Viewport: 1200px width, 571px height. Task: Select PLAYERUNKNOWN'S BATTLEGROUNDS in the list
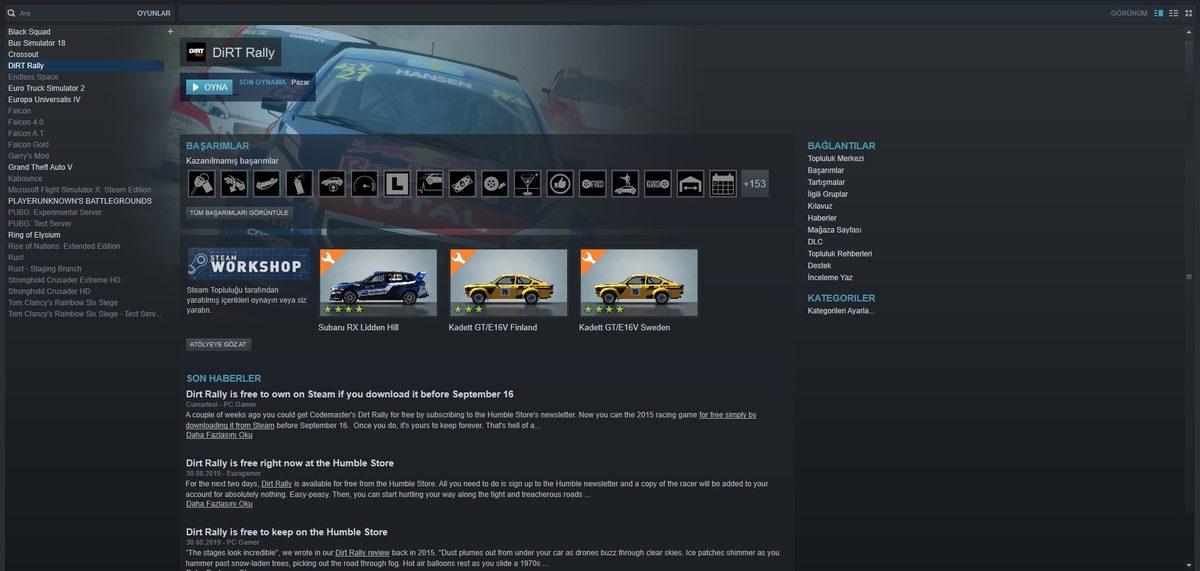pos(80,201)
